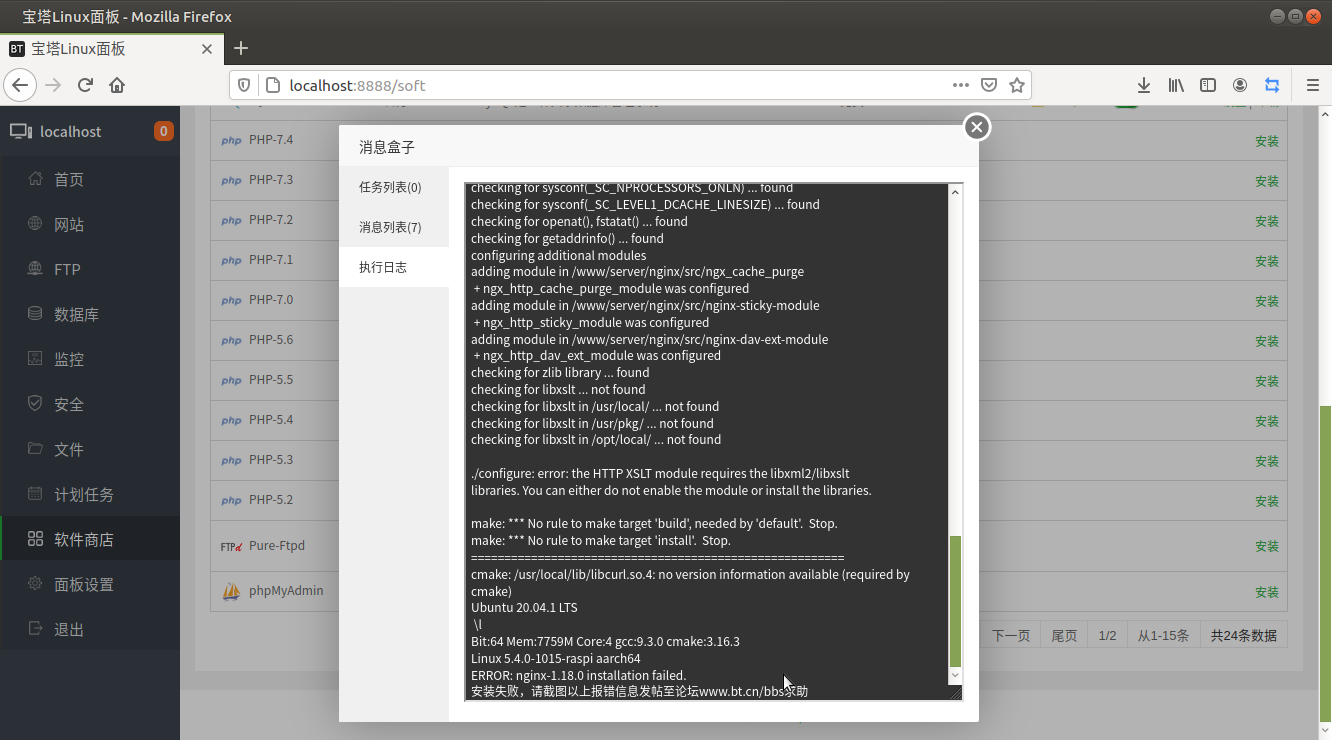
Task: Click the 软件商店 grid icon in sidebar
Action: (x=36, y=539)
